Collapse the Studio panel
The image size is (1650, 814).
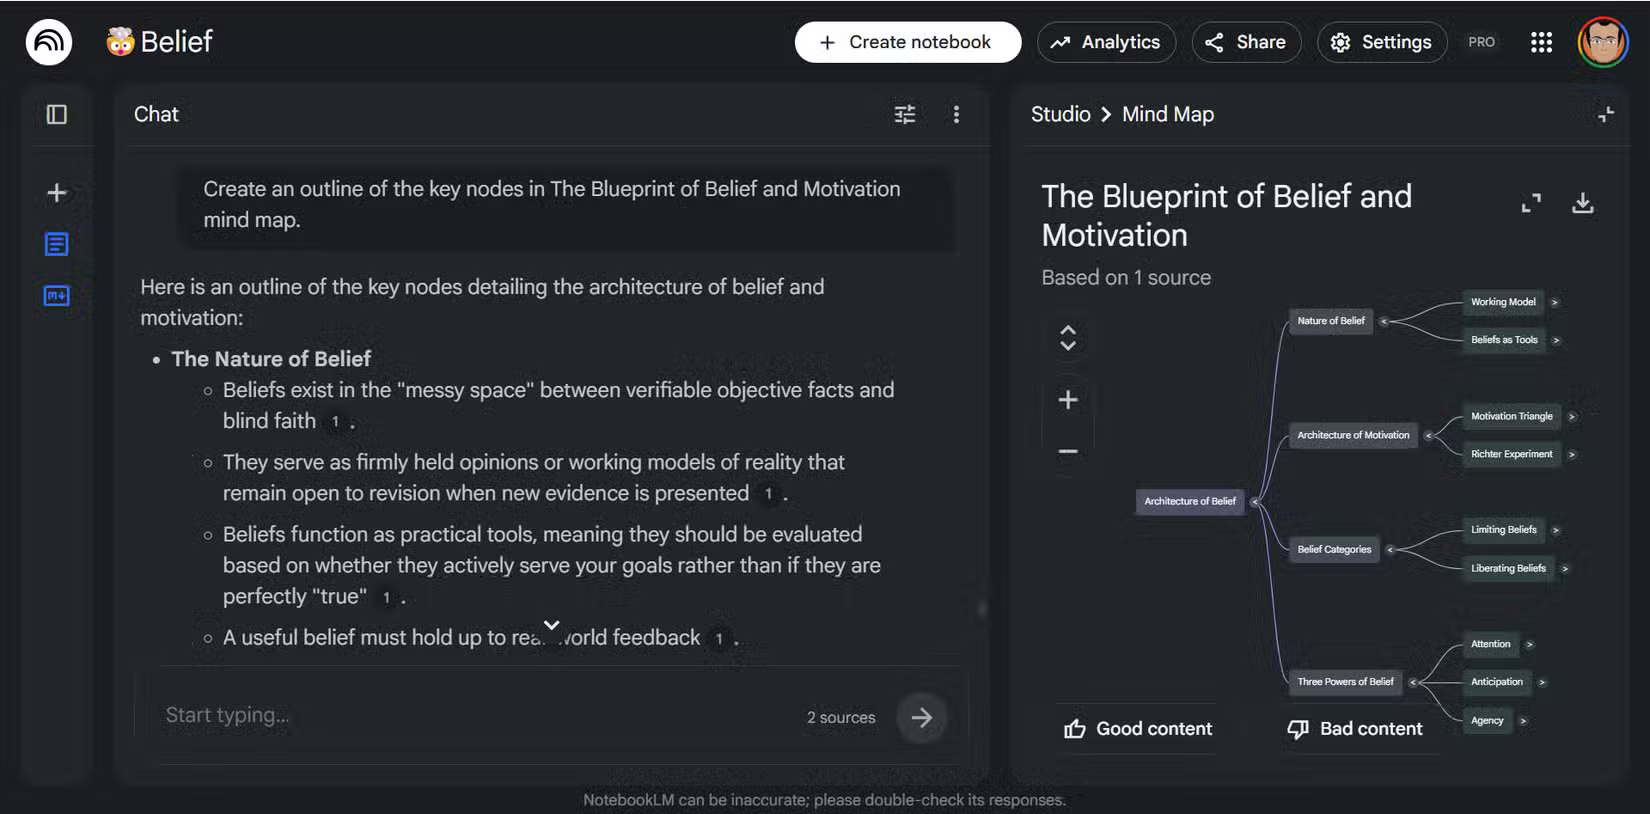1605,115
